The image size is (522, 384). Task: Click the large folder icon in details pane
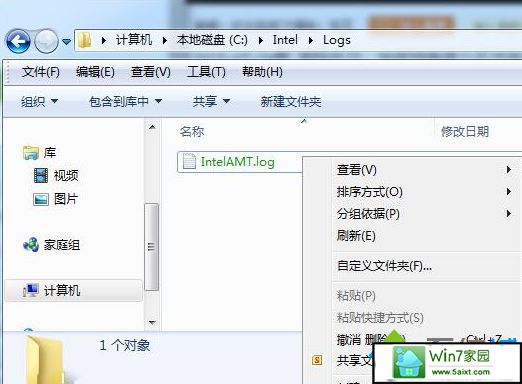(45, 359)
